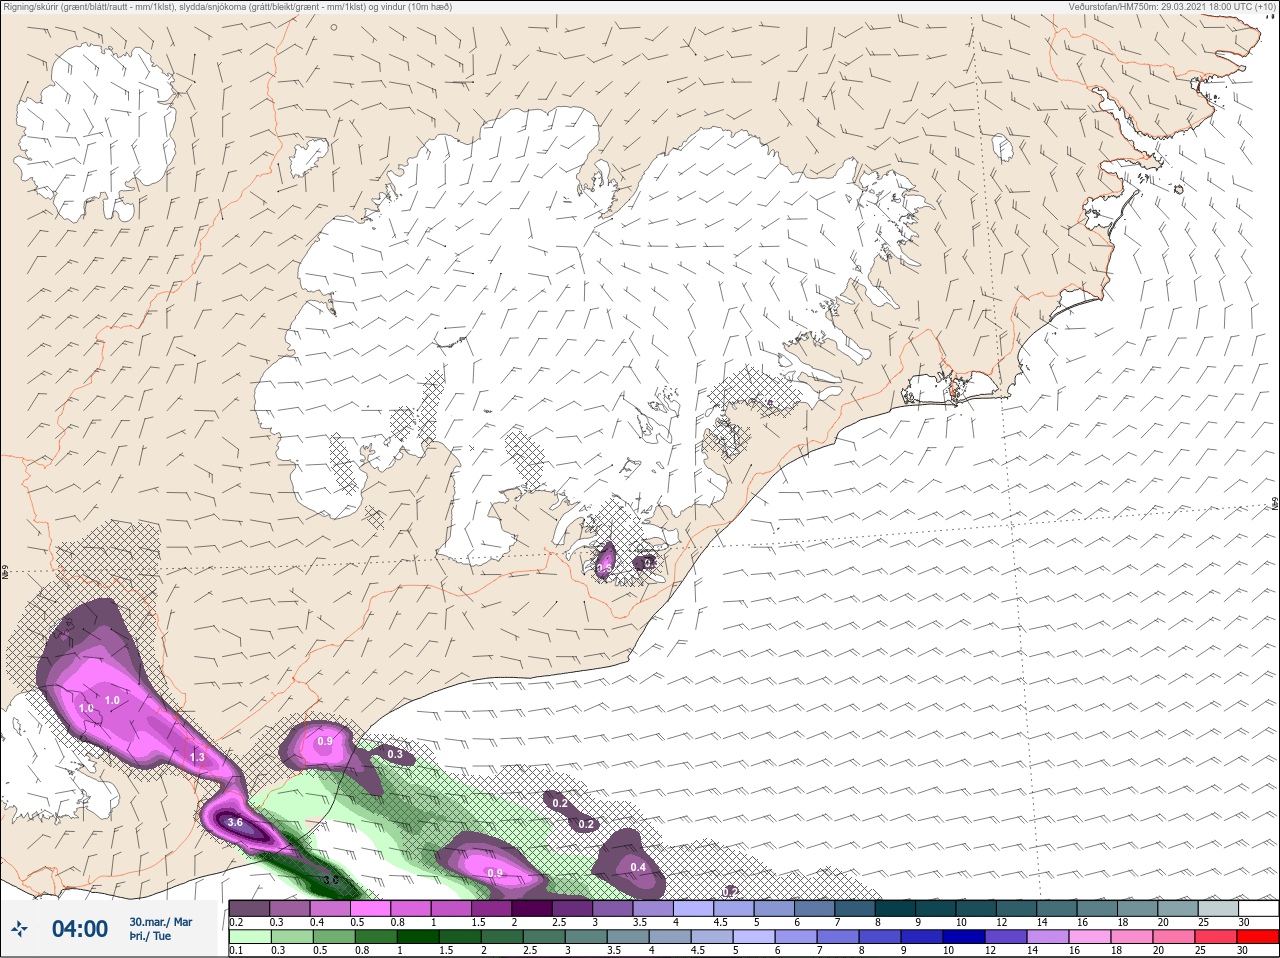Pick the bright red rain swatch at 30
This screenshot has height=958, width=1280.
click(1260, 937)
